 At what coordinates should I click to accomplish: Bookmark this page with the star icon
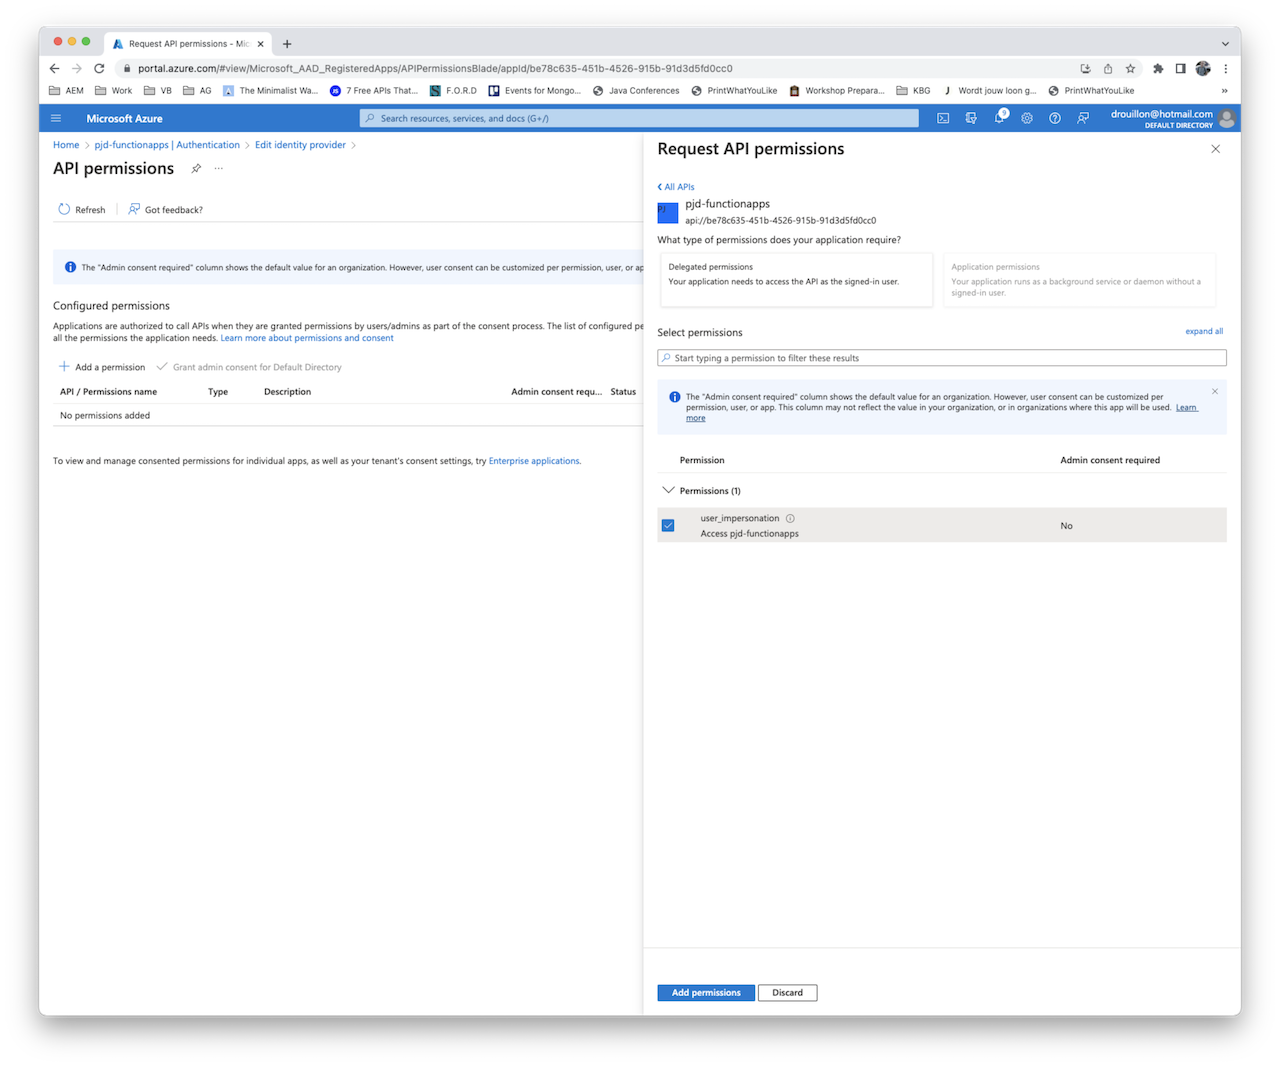coord(1130,68)
